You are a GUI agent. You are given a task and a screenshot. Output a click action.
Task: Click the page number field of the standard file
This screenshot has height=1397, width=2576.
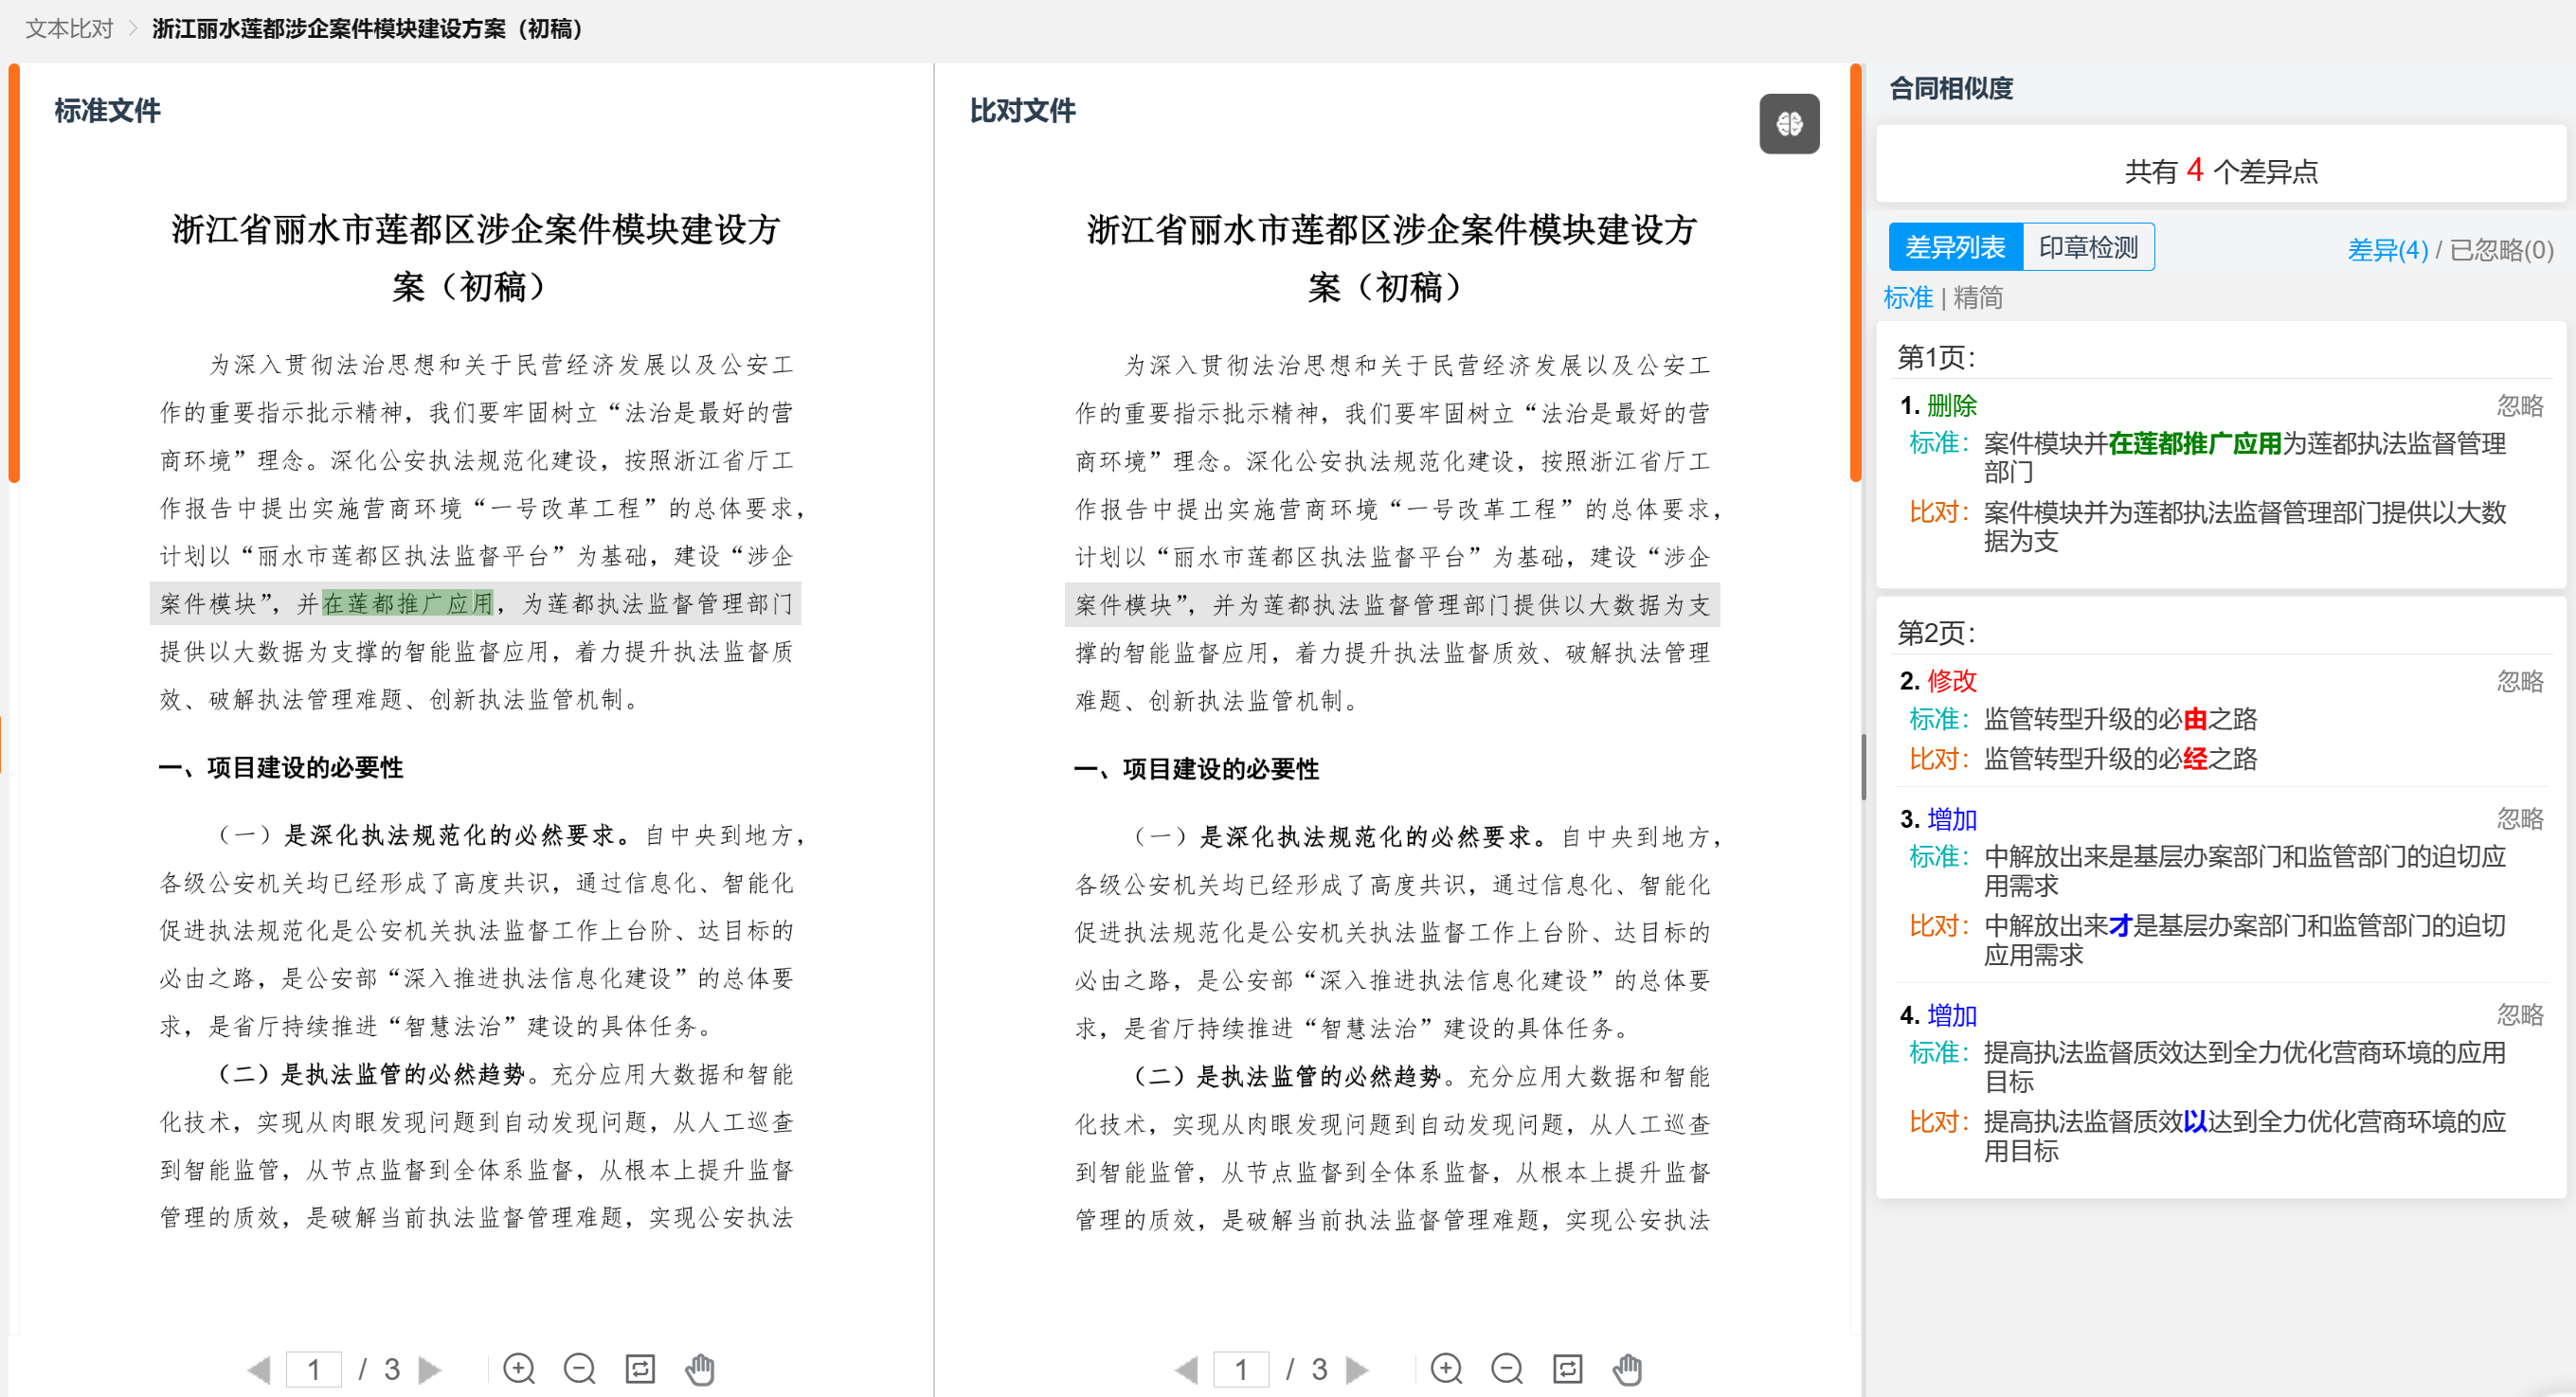[x=314, y=1369]
